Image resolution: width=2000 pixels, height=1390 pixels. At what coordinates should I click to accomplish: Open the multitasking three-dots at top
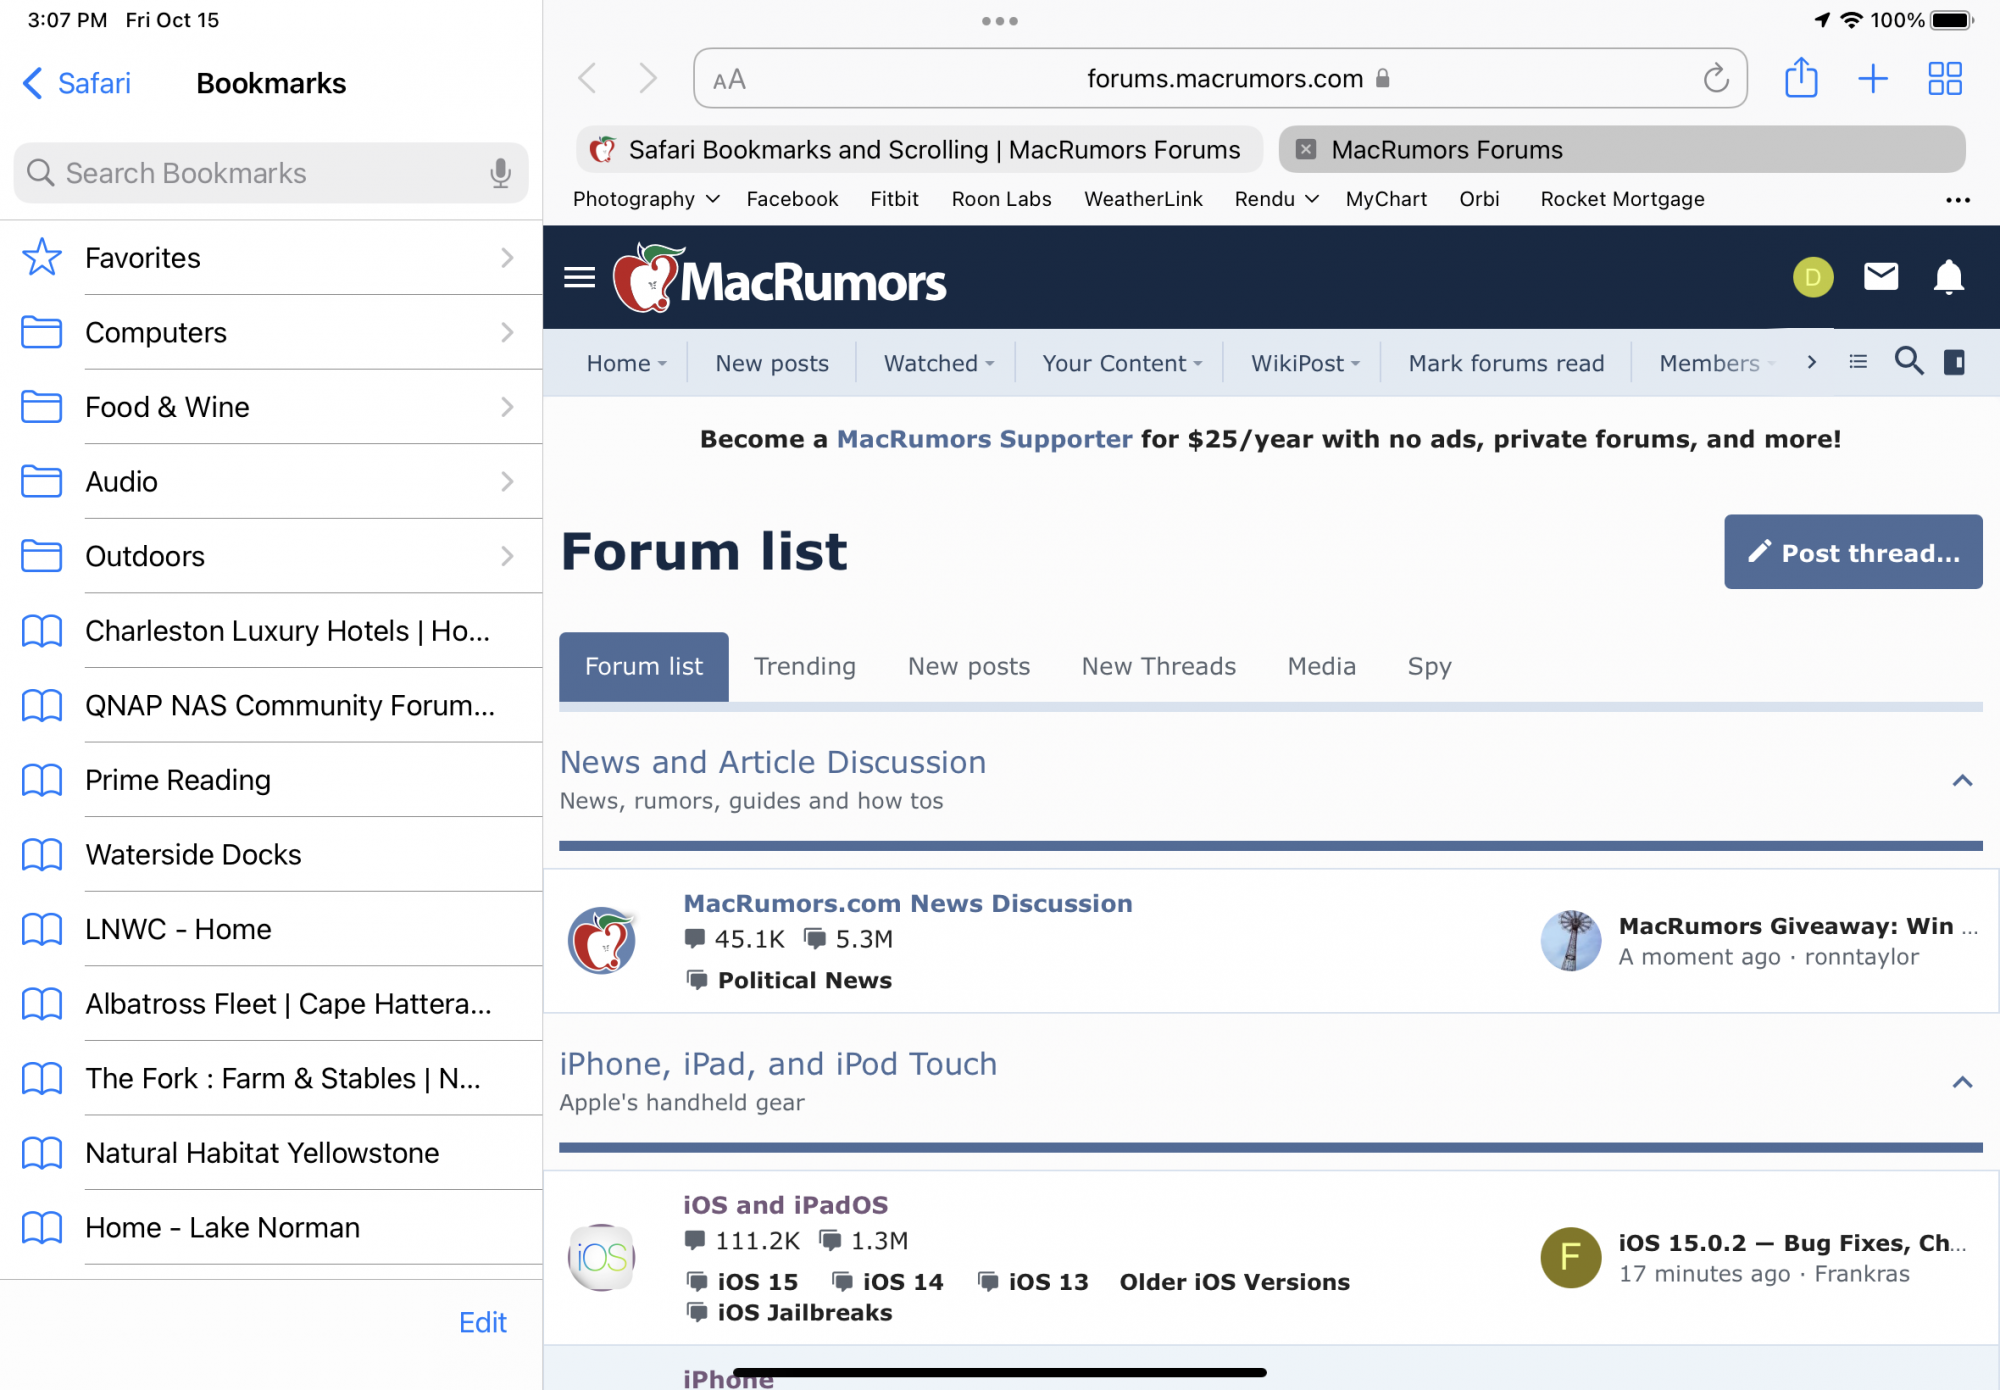(1000, 21)
